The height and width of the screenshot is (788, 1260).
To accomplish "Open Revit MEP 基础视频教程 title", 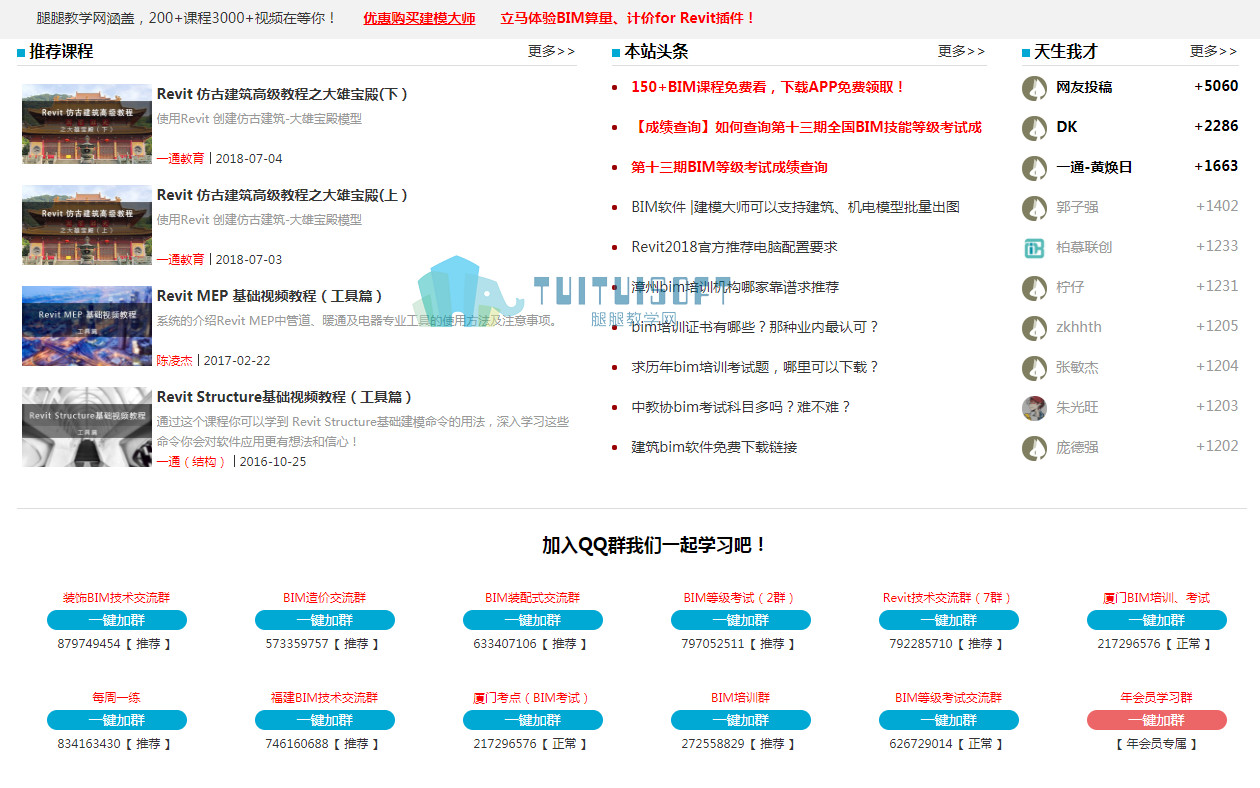I will click(271, 296).
